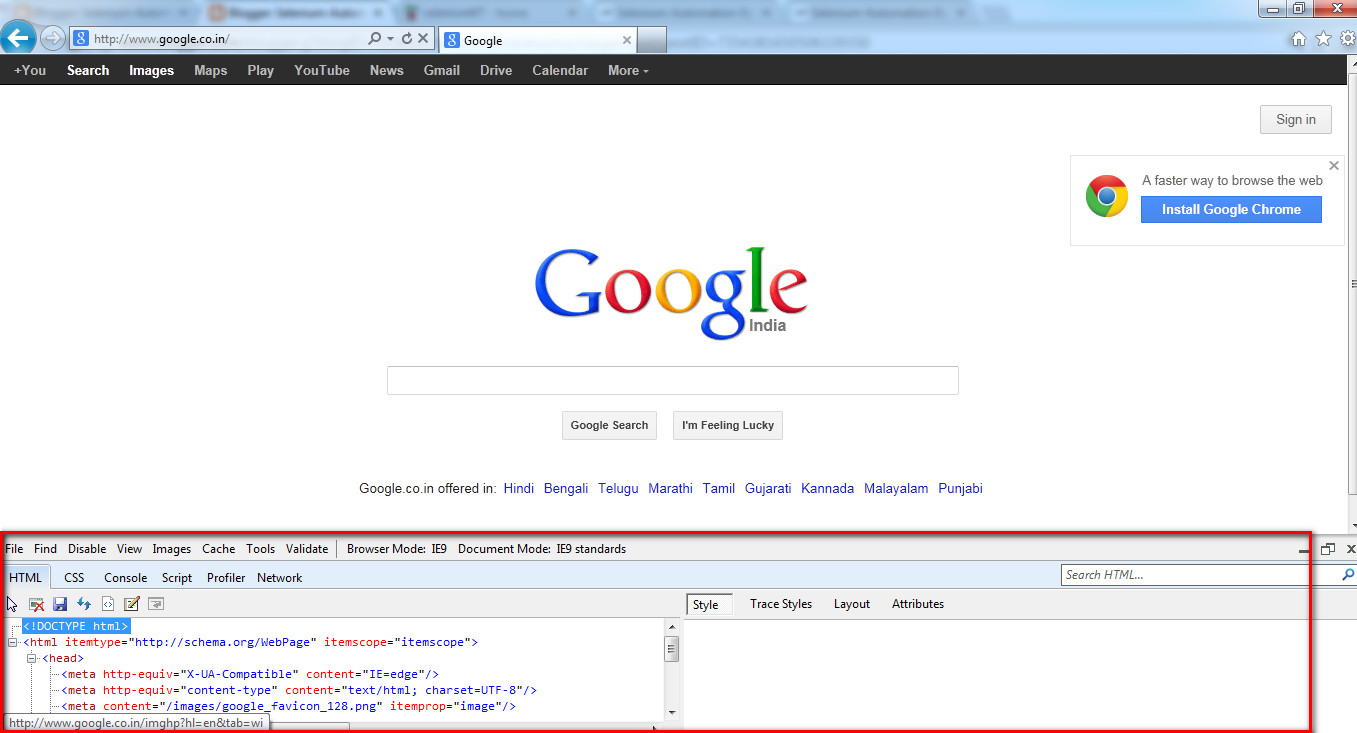Open Favorites via the star icon

click(1323, 39)
